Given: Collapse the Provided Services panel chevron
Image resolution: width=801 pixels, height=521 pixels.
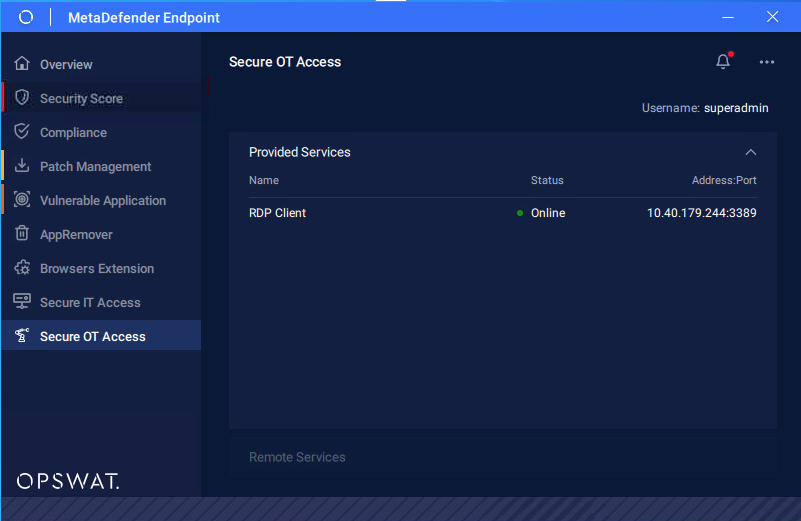Looking at the screenshot, I should 750,152.
